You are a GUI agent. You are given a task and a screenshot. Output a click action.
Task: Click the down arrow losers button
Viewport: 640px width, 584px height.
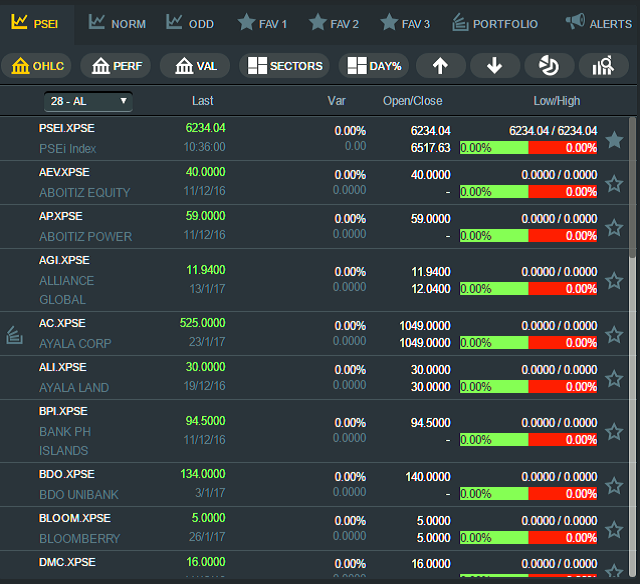tap(494, 66)
